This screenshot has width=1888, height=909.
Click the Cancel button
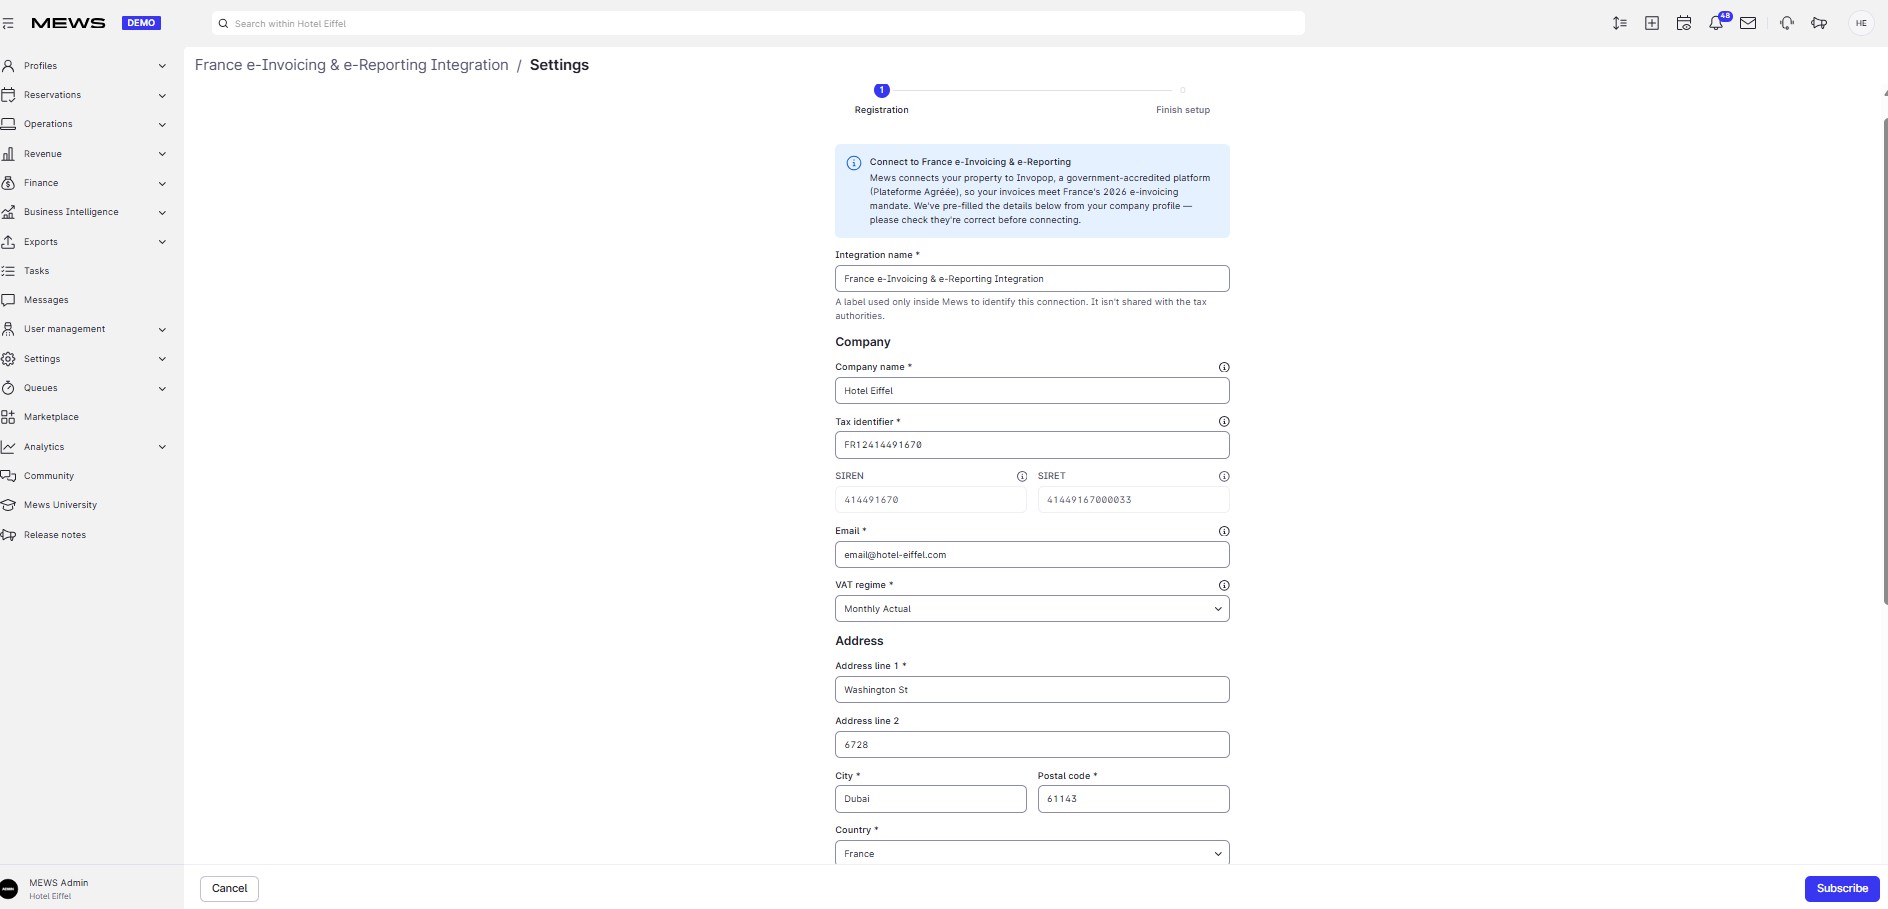(x=229, y=889)
